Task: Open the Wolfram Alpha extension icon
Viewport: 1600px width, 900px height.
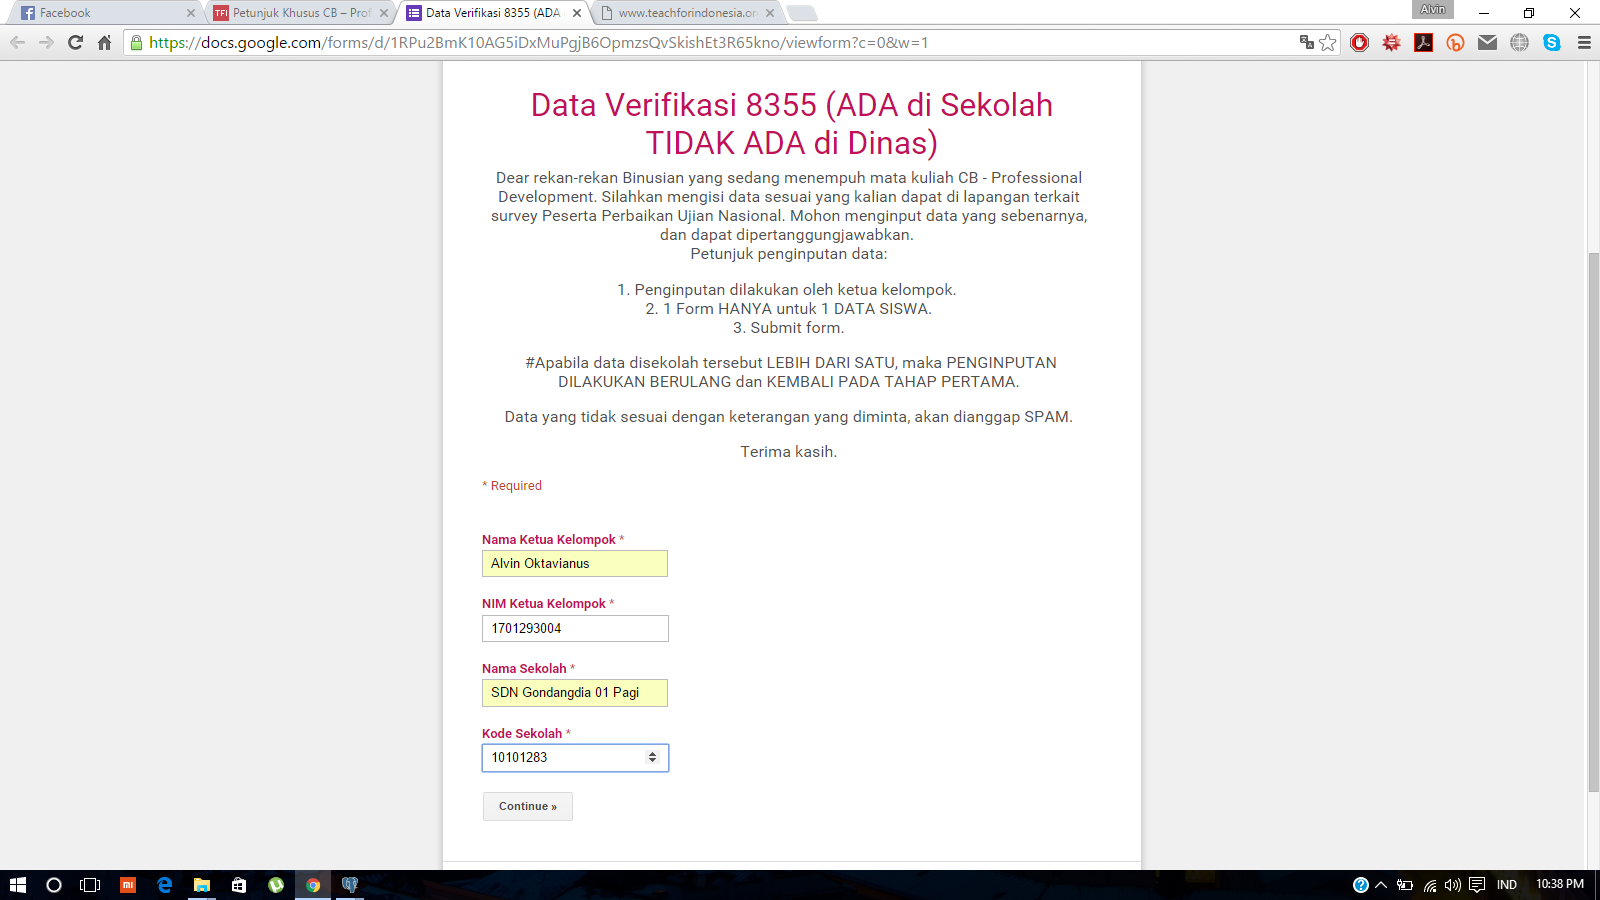Action: (x=1391, y=42)
